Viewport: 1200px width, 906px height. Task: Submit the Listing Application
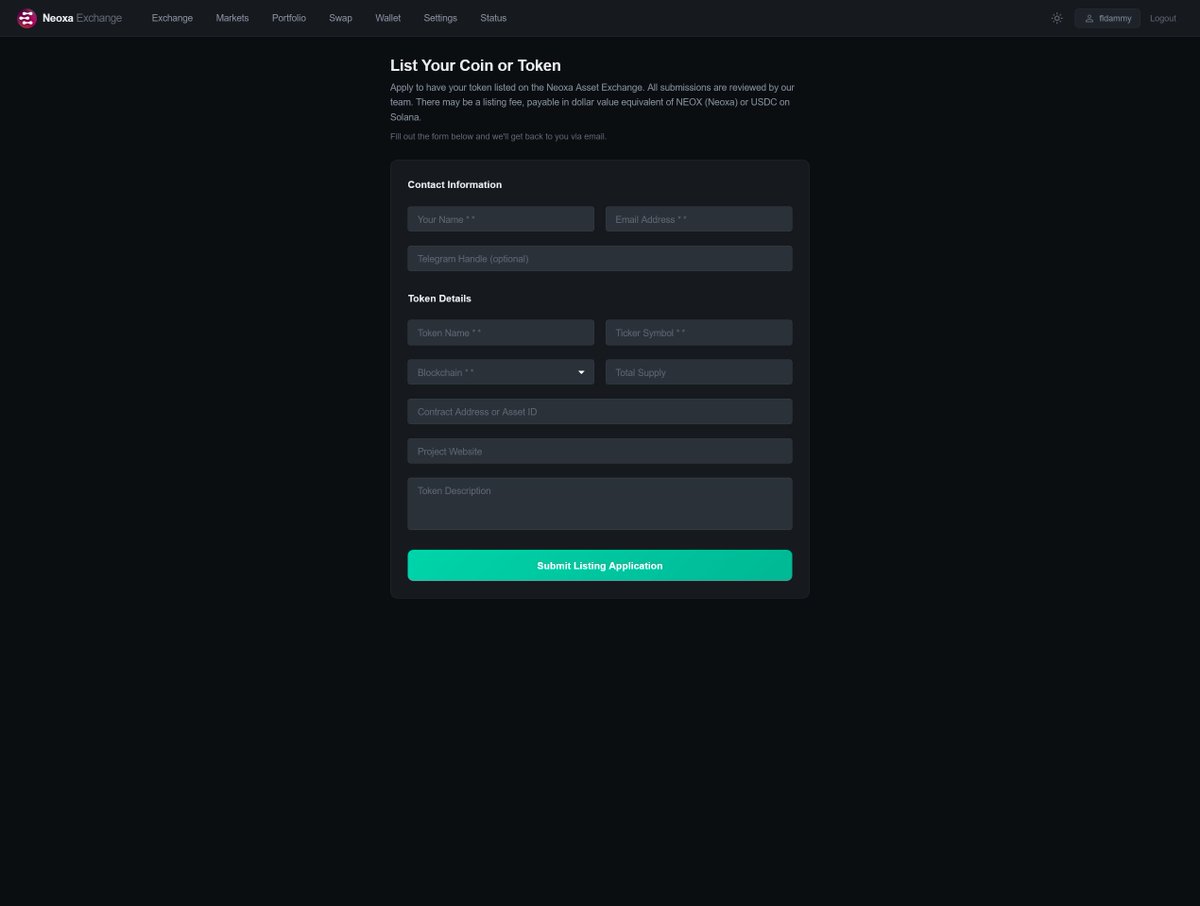600,565
